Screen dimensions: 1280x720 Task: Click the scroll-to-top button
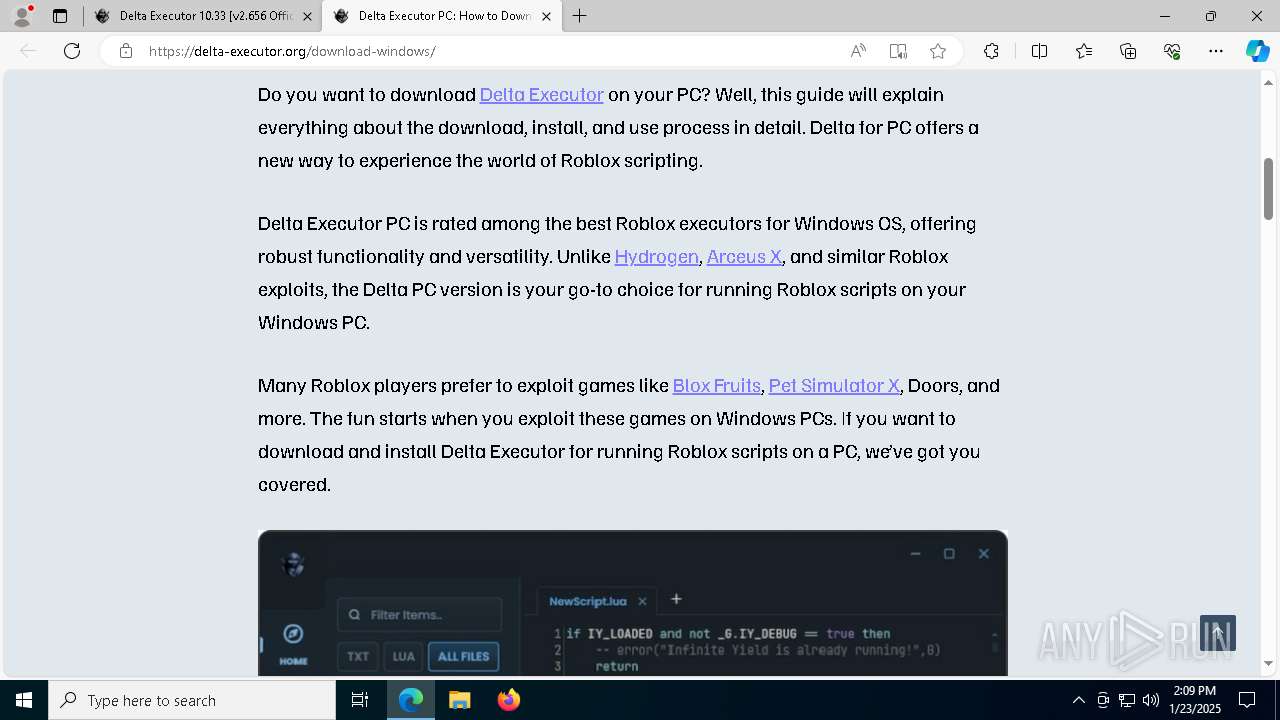point(1218,633)
